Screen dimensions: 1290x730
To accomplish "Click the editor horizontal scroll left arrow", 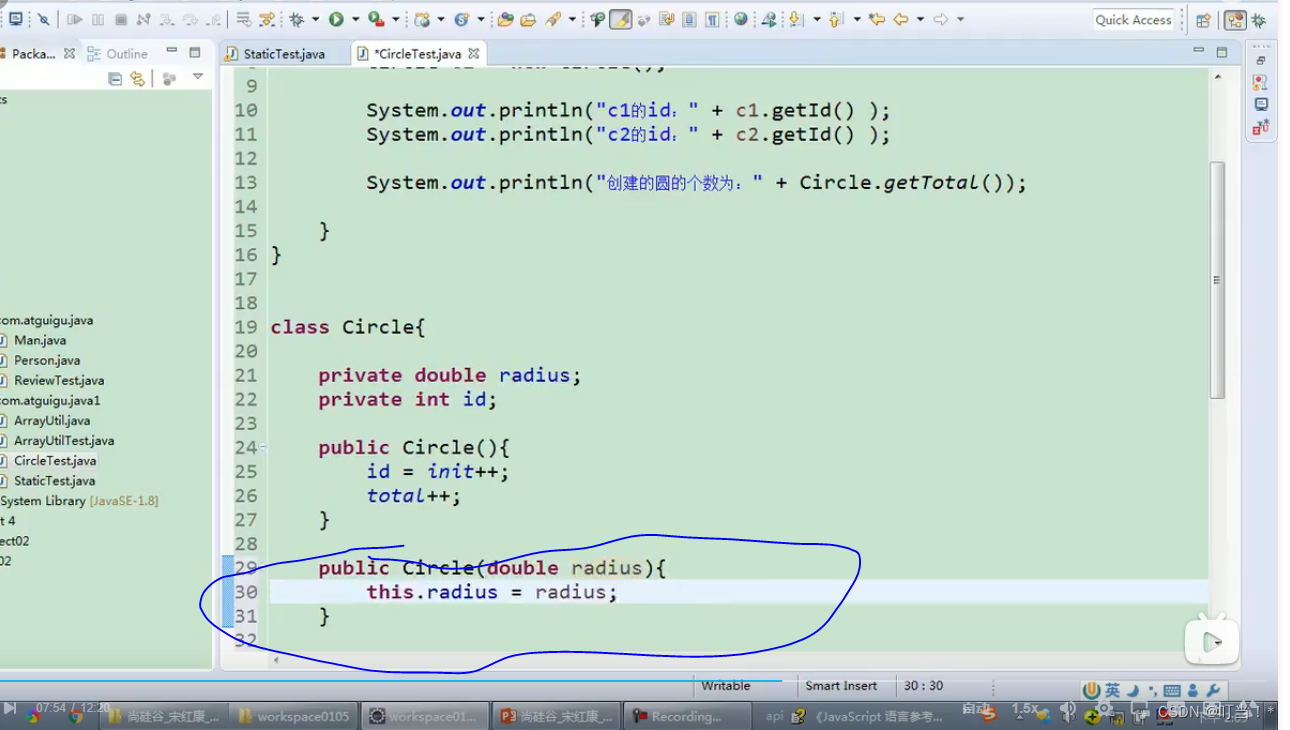I will 276,660.
